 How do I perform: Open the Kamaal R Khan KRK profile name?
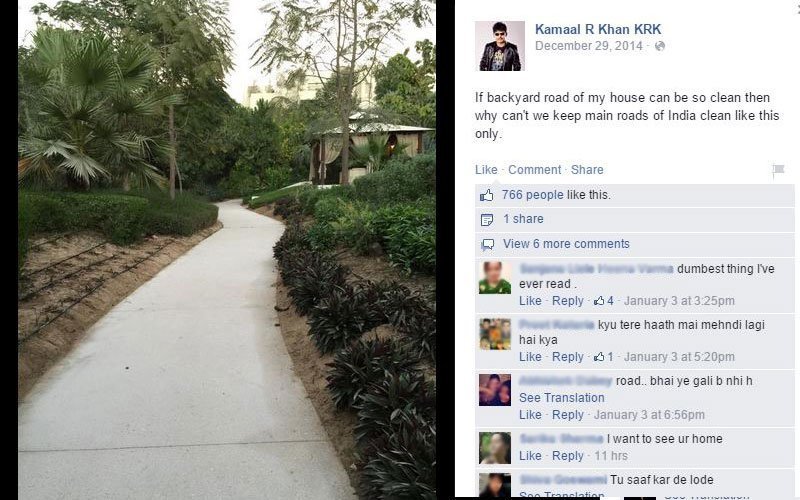(x=598, y=30)
